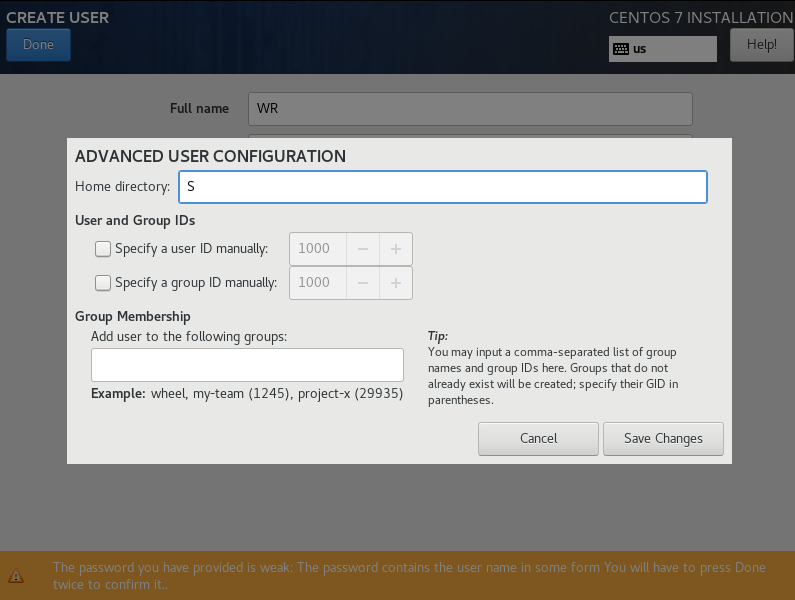Click Save Changes button
795x600 pixels.
[663, 439]
